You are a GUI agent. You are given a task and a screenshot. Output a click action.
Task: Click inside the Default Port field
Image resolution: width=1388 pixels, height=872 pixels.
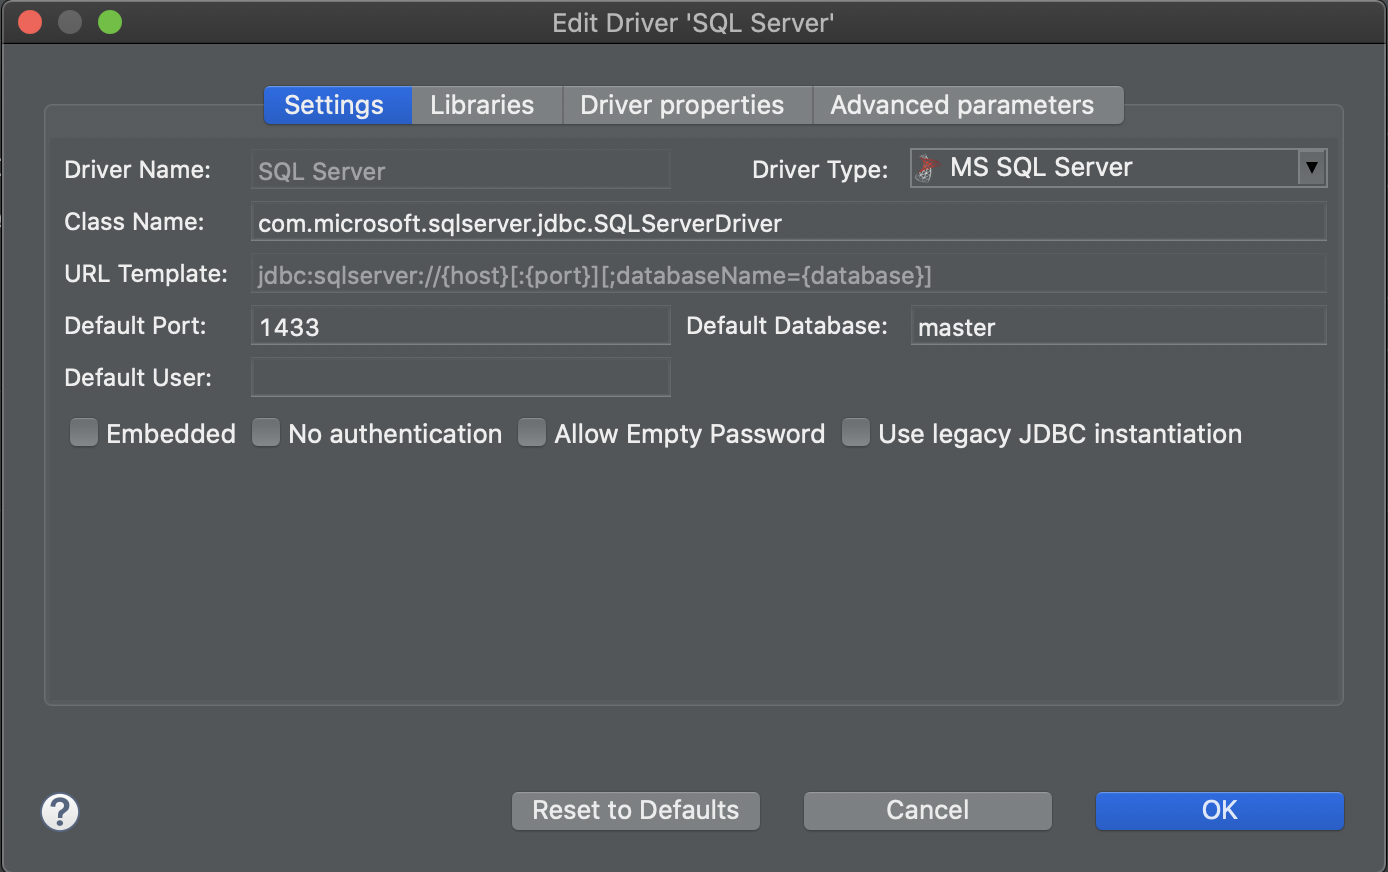point(460,325)
